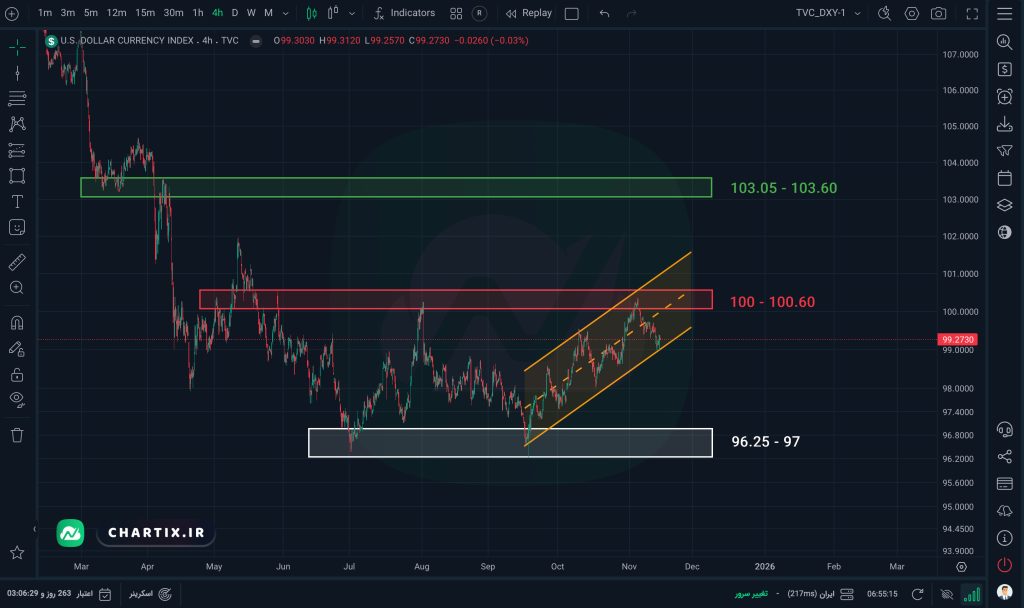Viewport: 1024px width, 608px height.
Task: Select the Text drawing tool
Action: [x=17, y=201]
